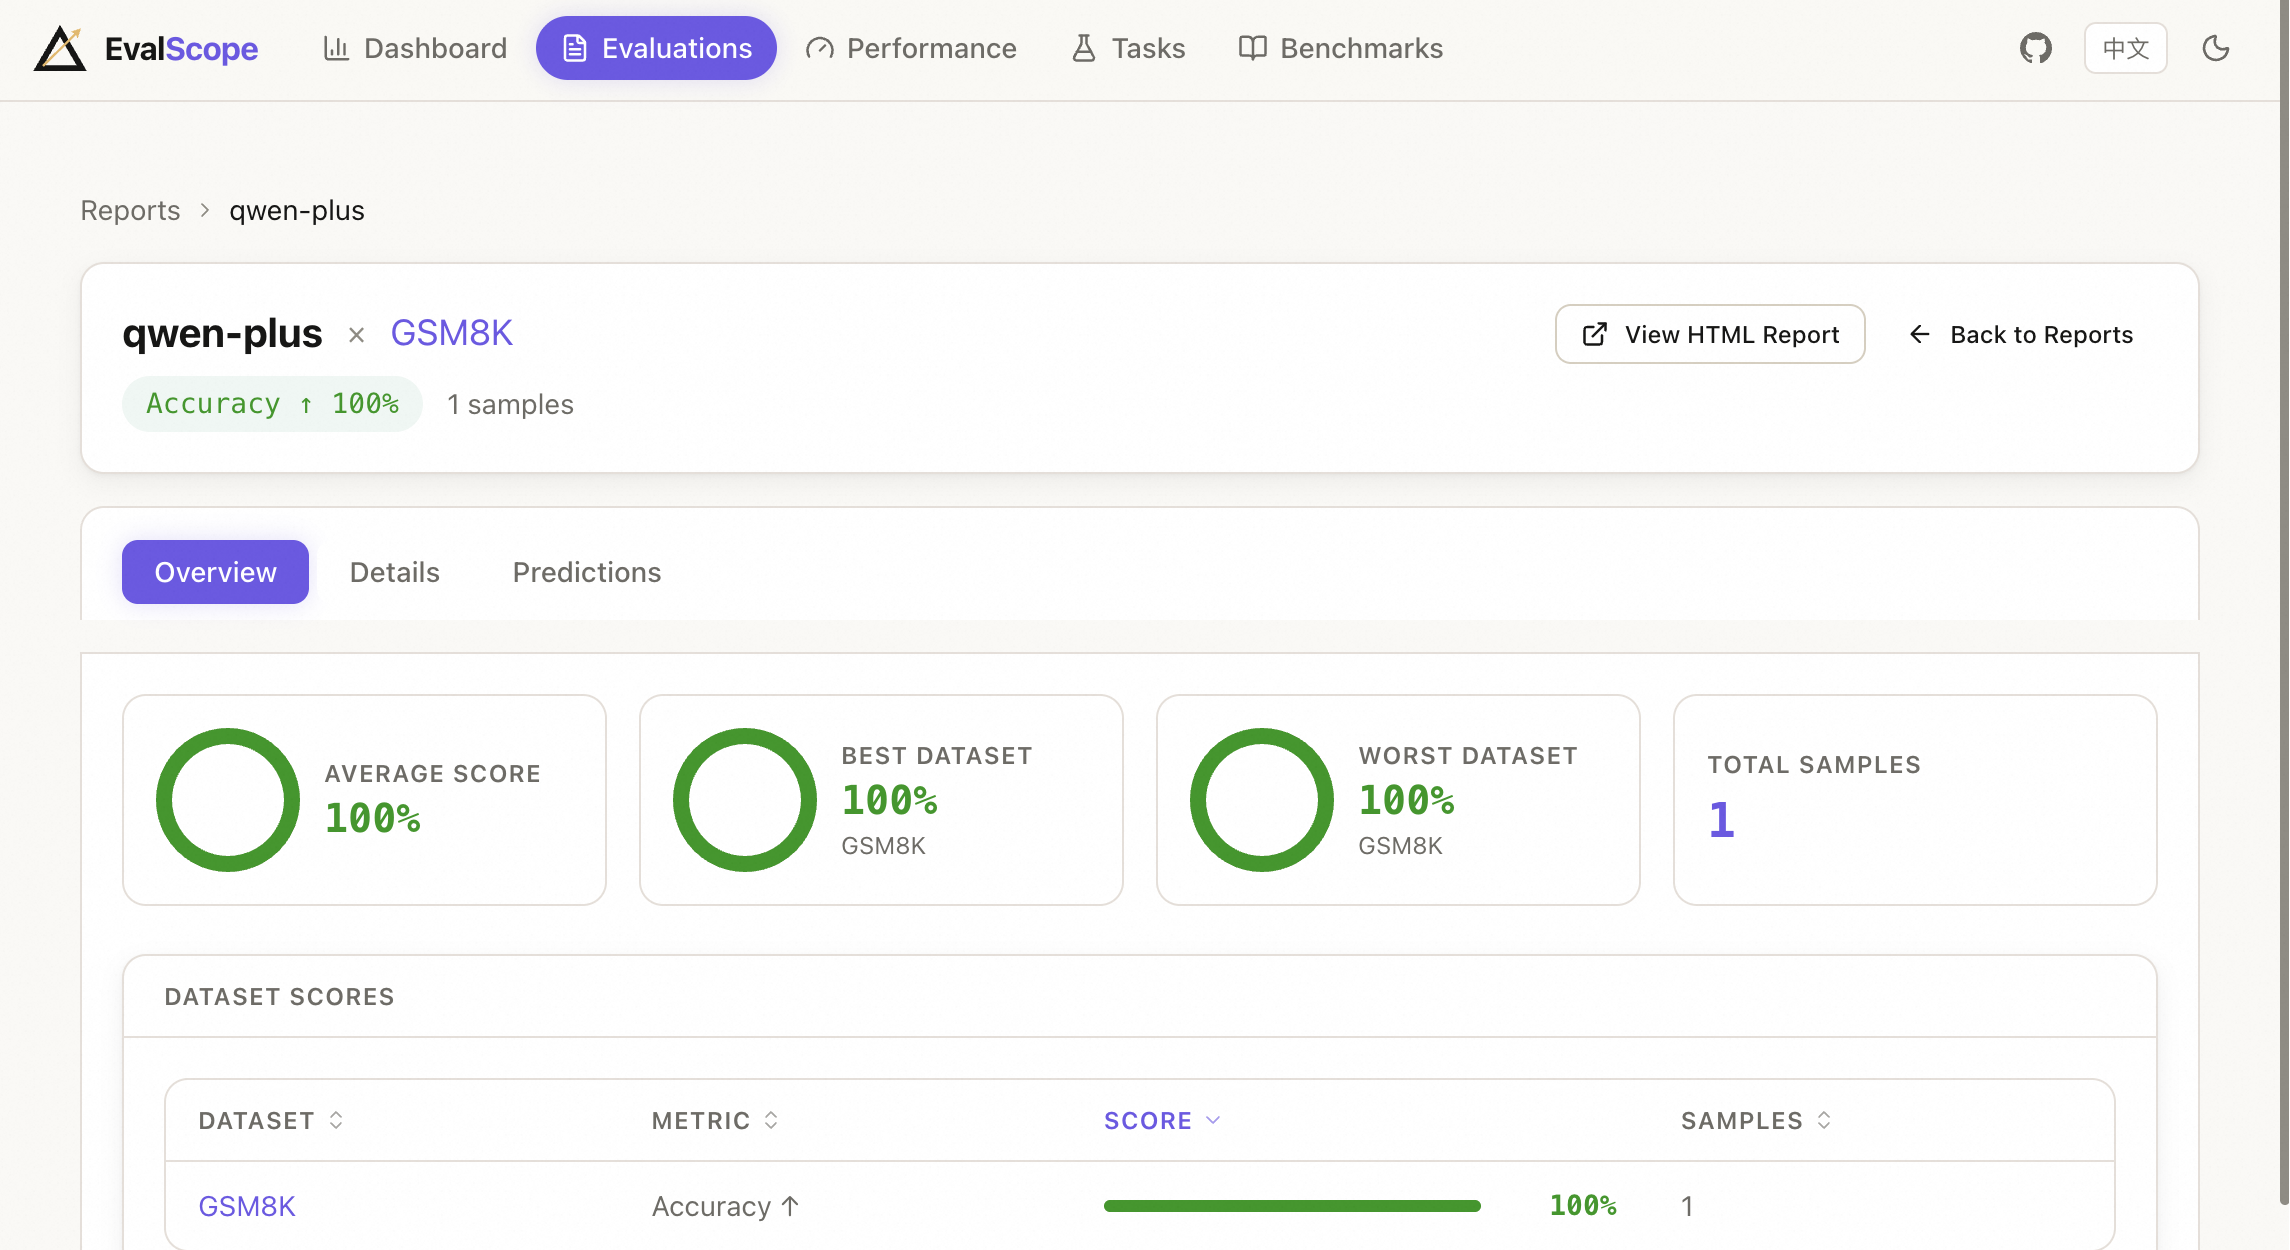2290x1250 pixels.
Task: Click the Worst Dataset ring chart
Action: [1262, 800]
